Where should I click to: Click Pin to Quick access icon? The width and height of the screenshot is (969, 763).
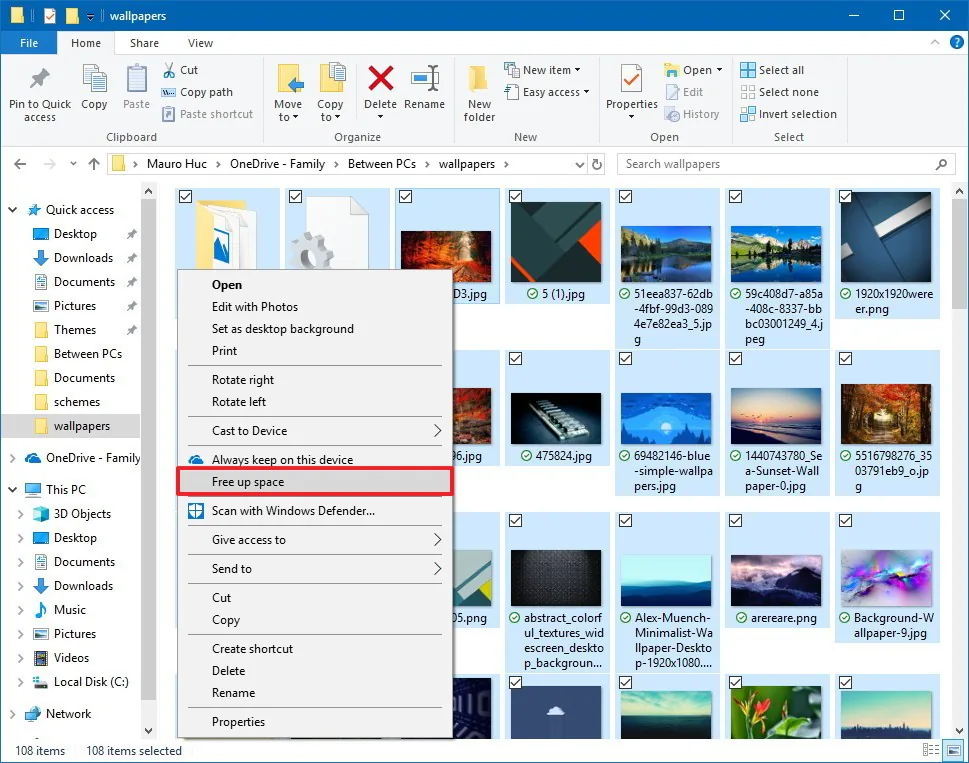(40, 79)
